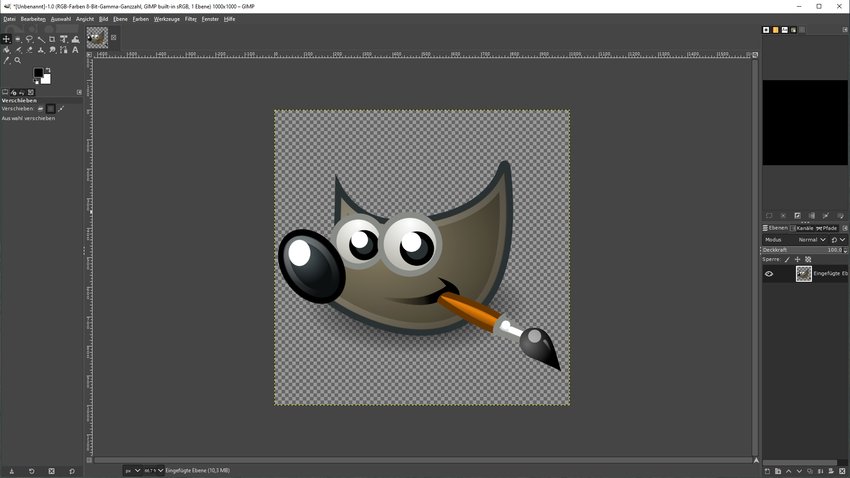The width and height of the screenshot is (850, 478).
Task: Set Verschieben mode to layer
Action: [40, 109]
